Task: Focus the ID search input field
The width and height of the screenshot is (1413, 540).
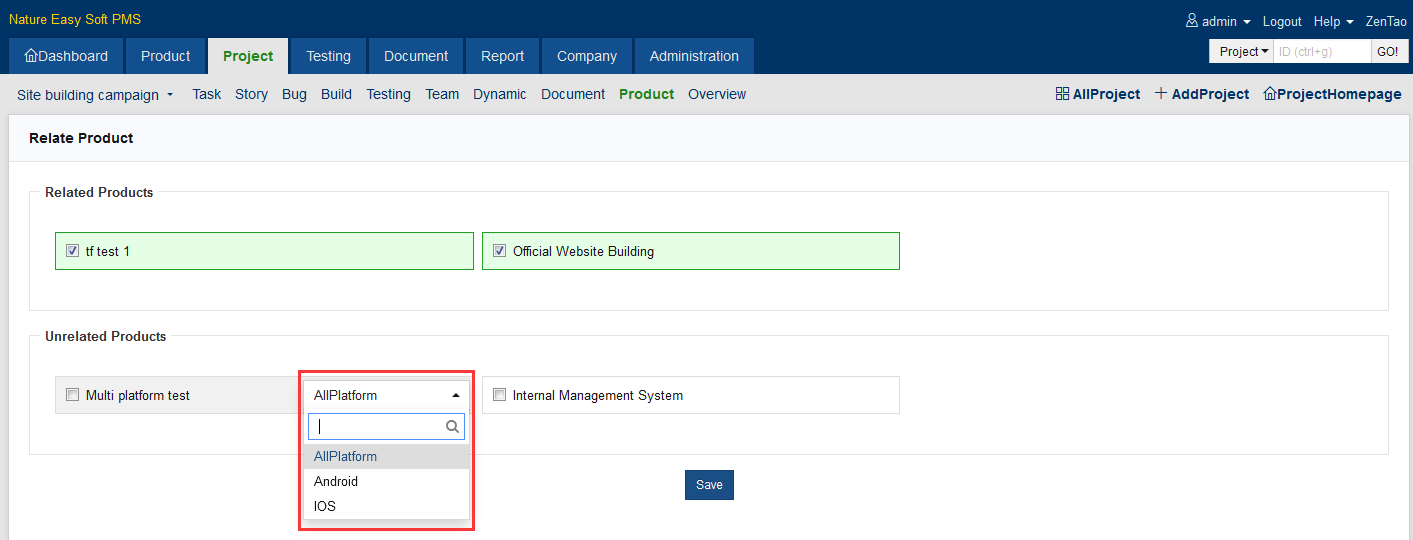Action: coord(1320,52)
